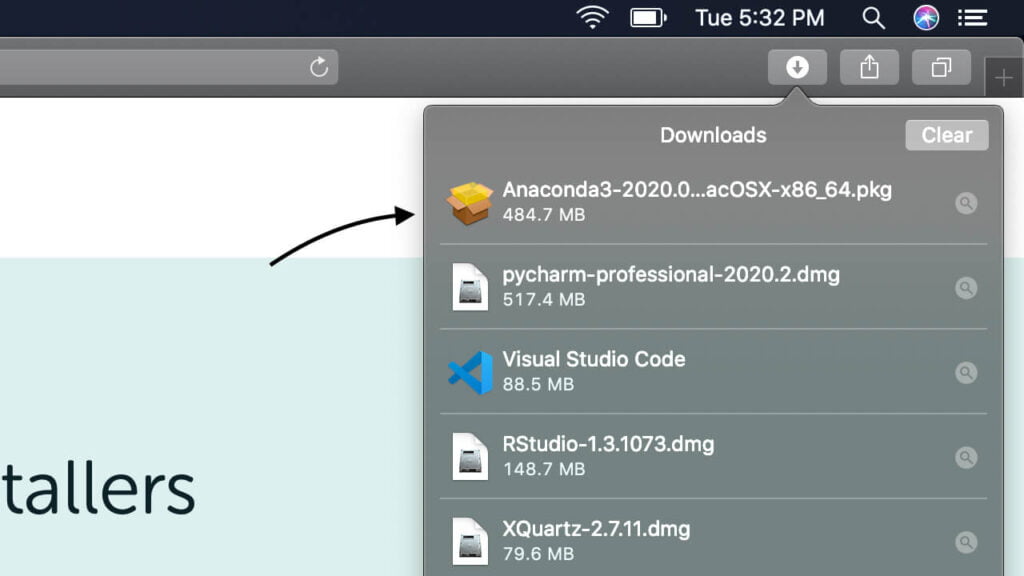Click the 517.4 MB size label
Viewport: 1024px width, 576px height.
point(543,300)
